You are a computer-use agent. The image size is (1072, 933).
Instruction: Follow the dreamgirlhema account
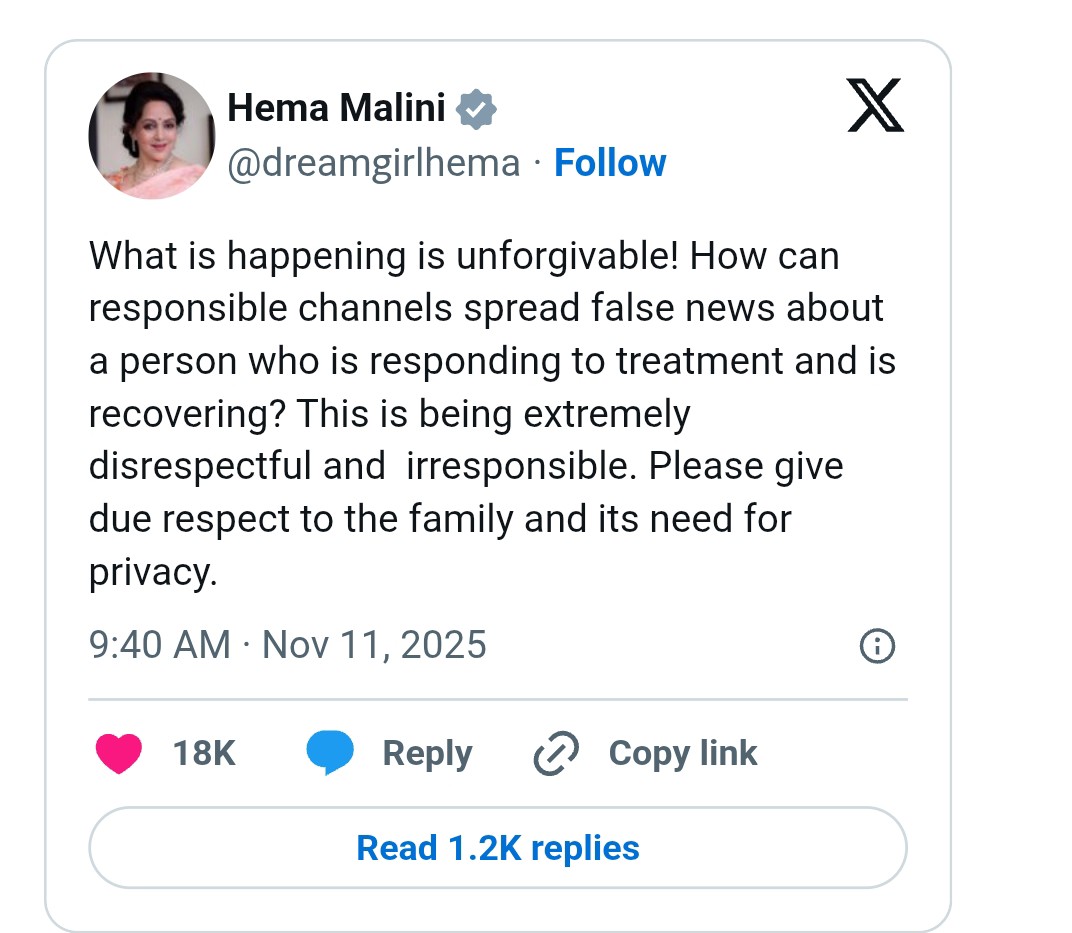click(610, 163)
